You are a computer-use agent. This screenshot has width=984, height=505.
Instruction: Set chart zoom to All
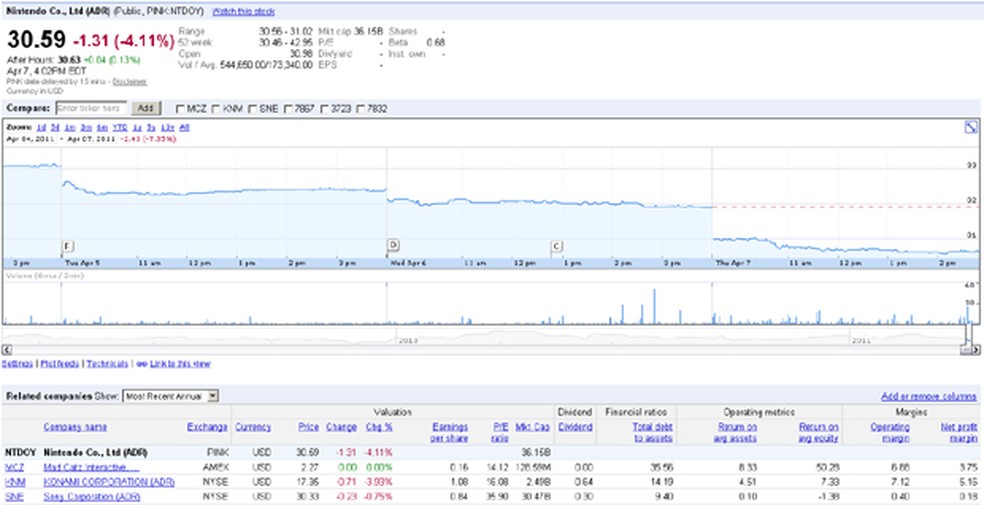pos(184,127)
